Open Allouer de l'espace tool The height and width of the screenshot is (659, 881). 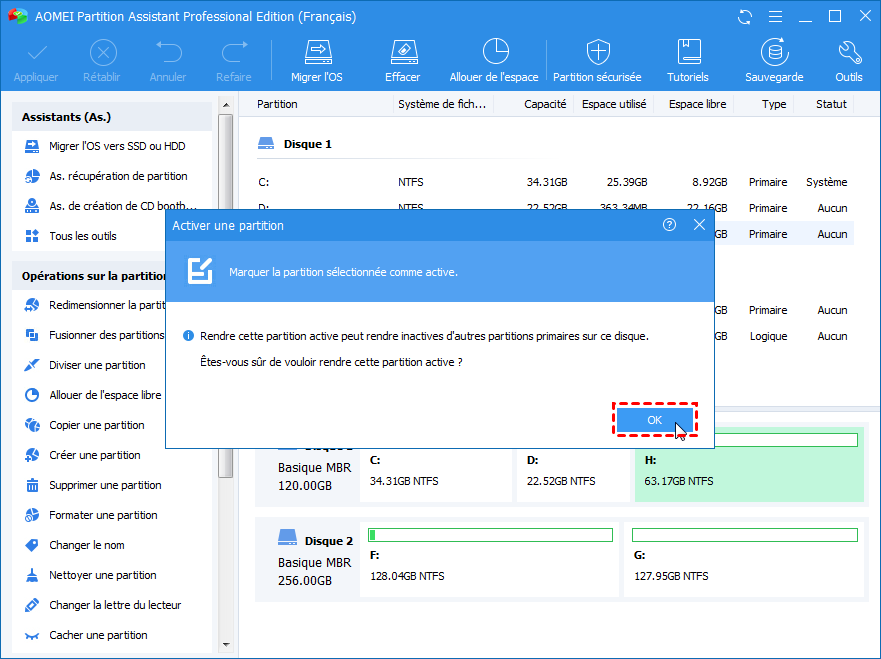[494, 61]
